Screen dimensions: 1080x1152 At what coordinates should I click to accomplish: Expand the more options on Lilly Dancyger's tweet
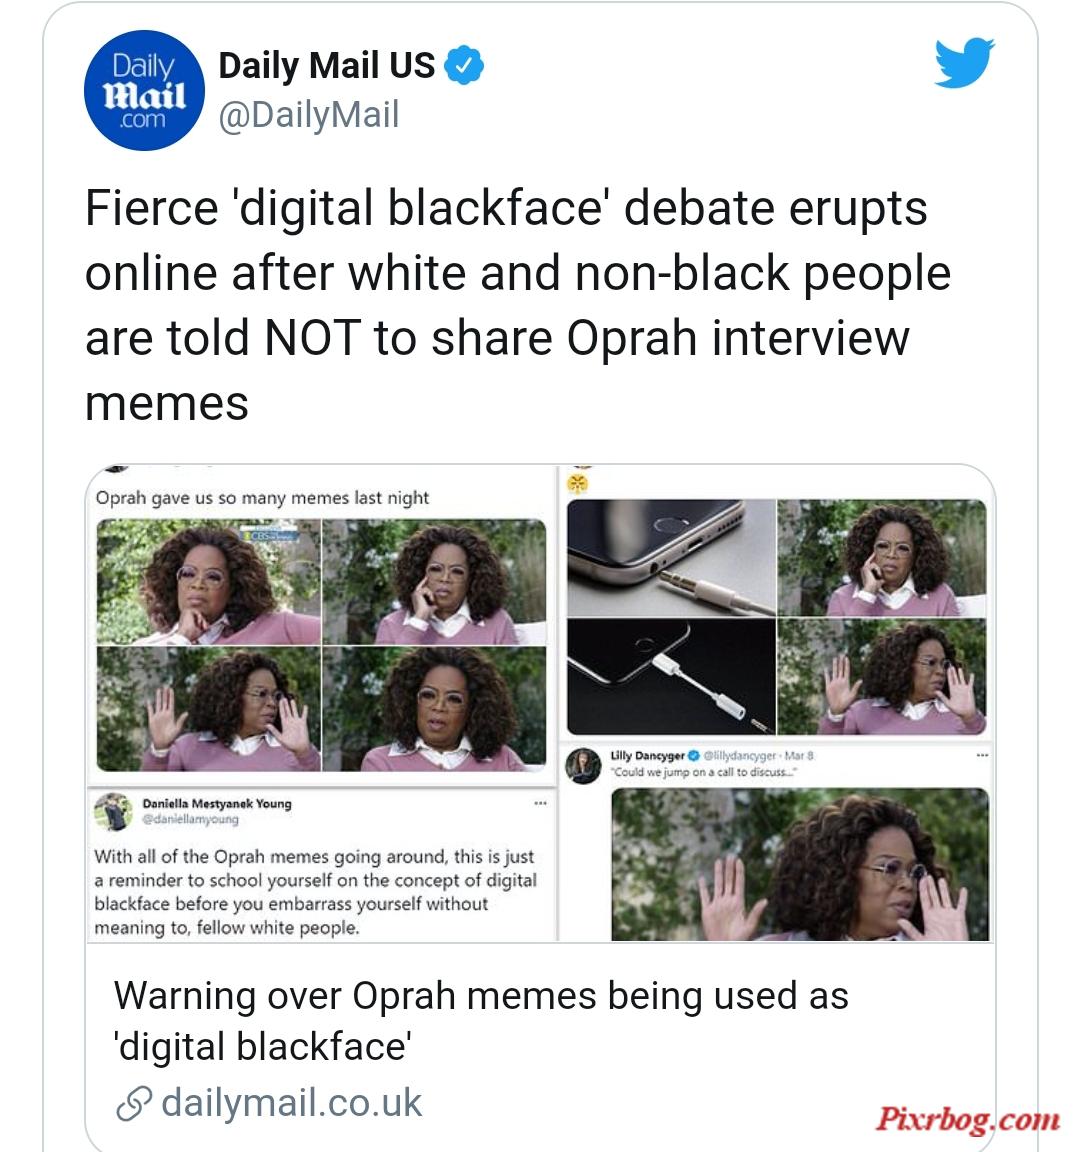(982, 755)
